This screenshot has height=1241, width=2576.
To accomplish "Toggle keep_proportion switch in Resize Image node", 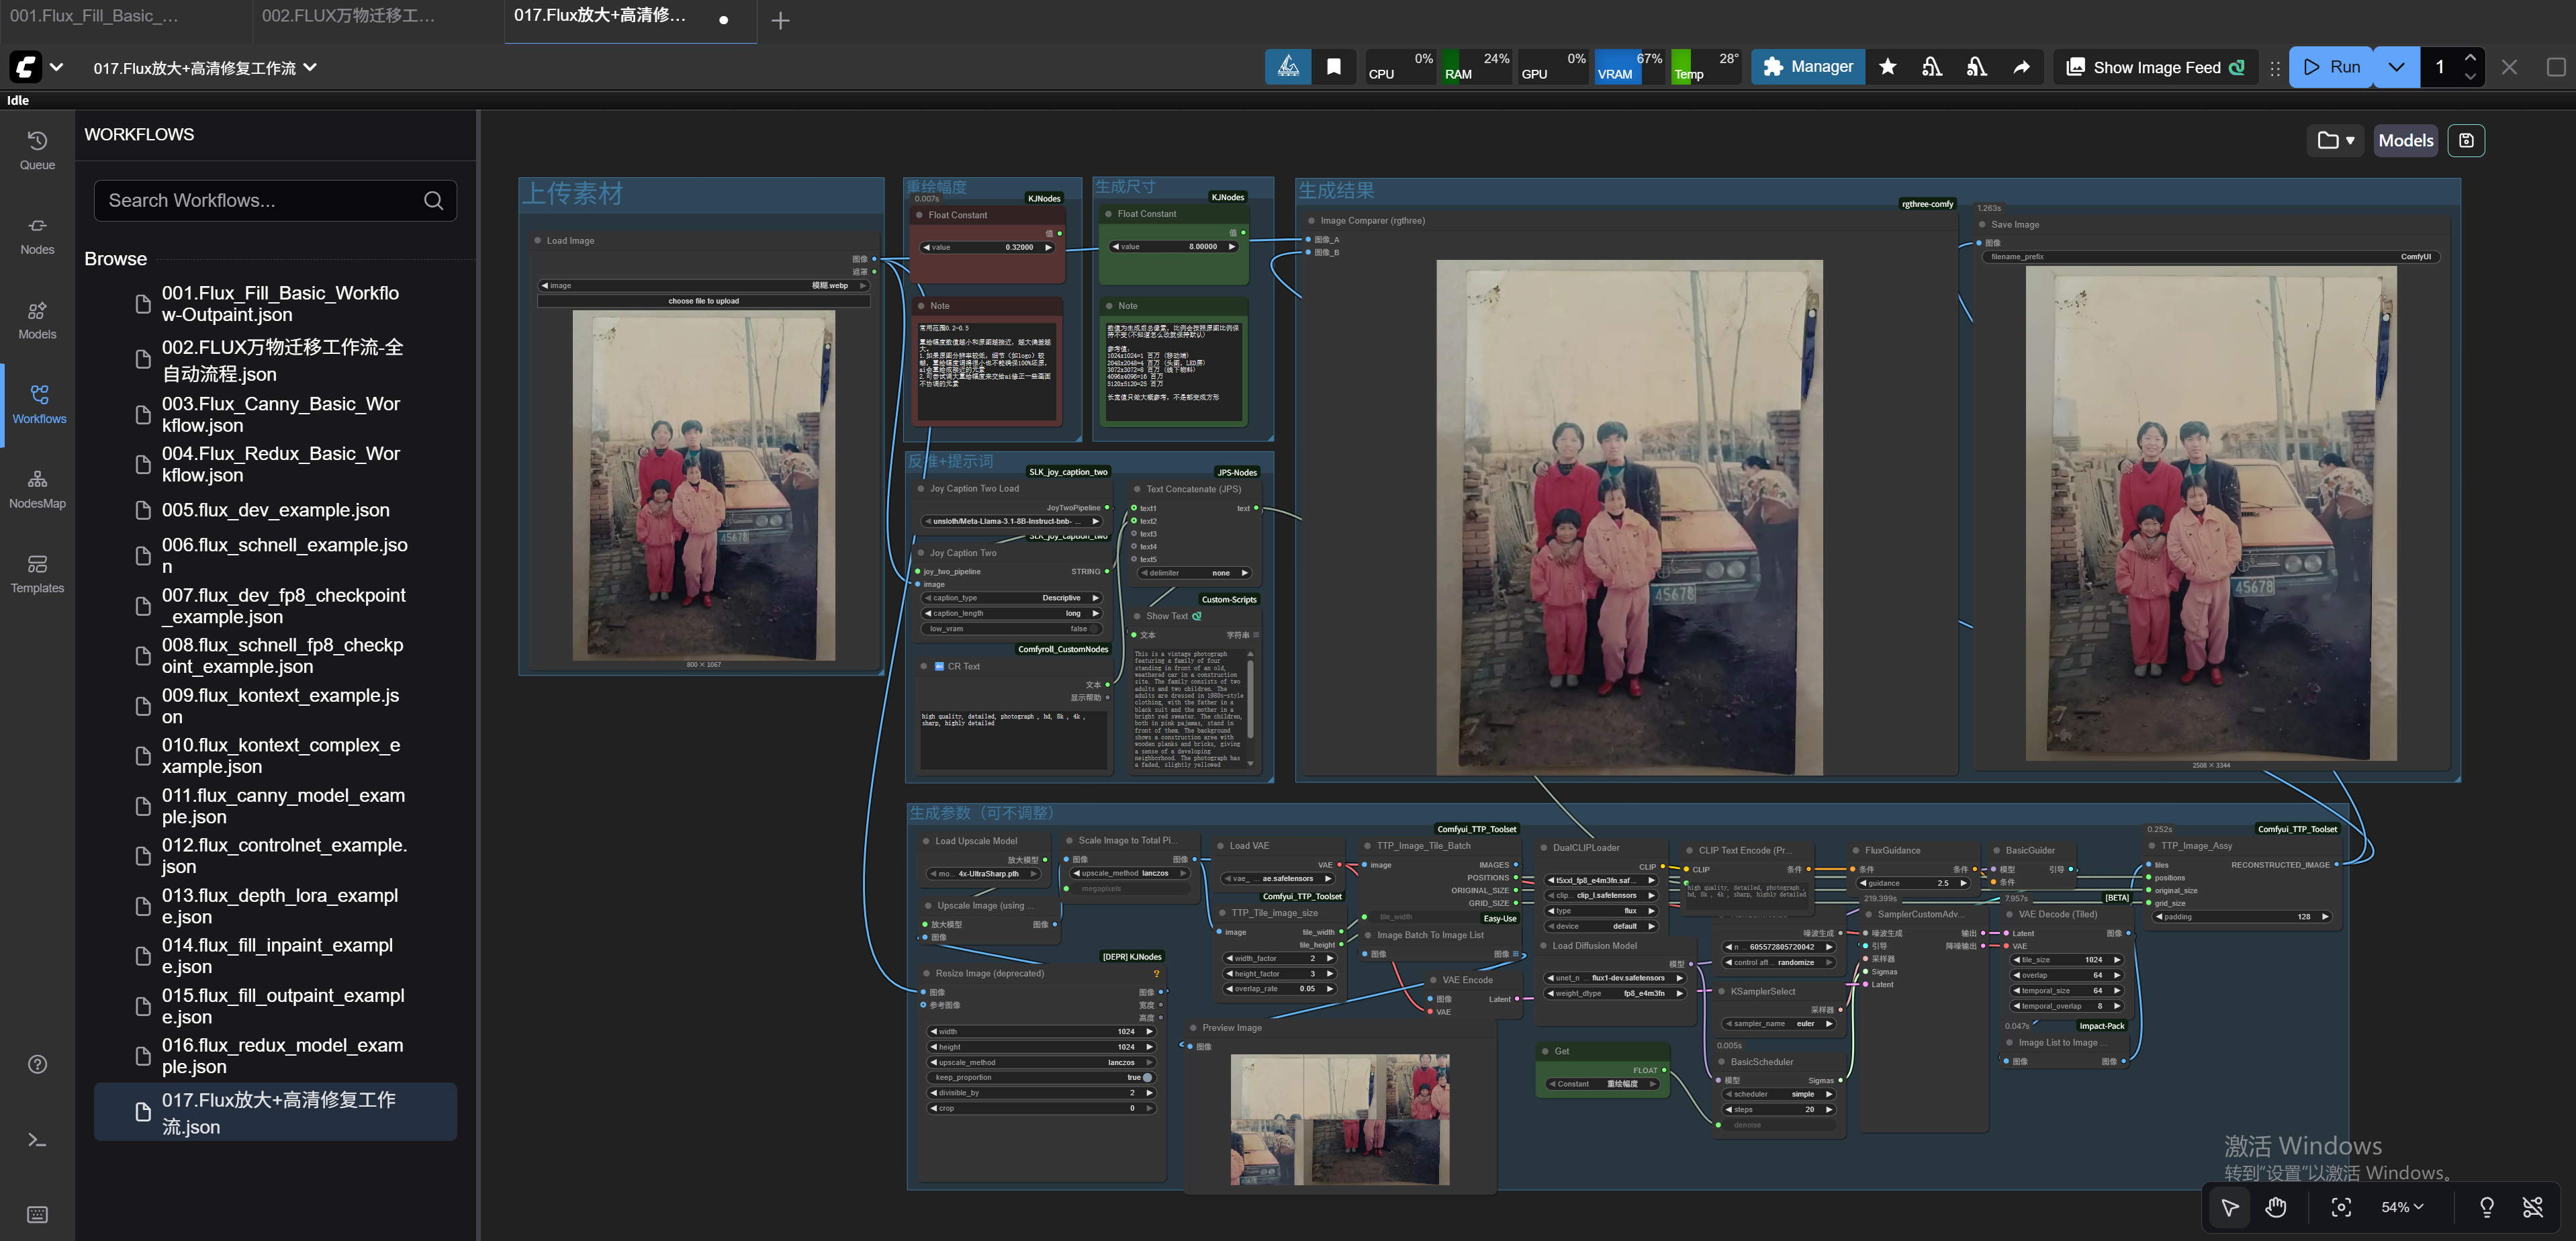I will tap(1146, 1077).
